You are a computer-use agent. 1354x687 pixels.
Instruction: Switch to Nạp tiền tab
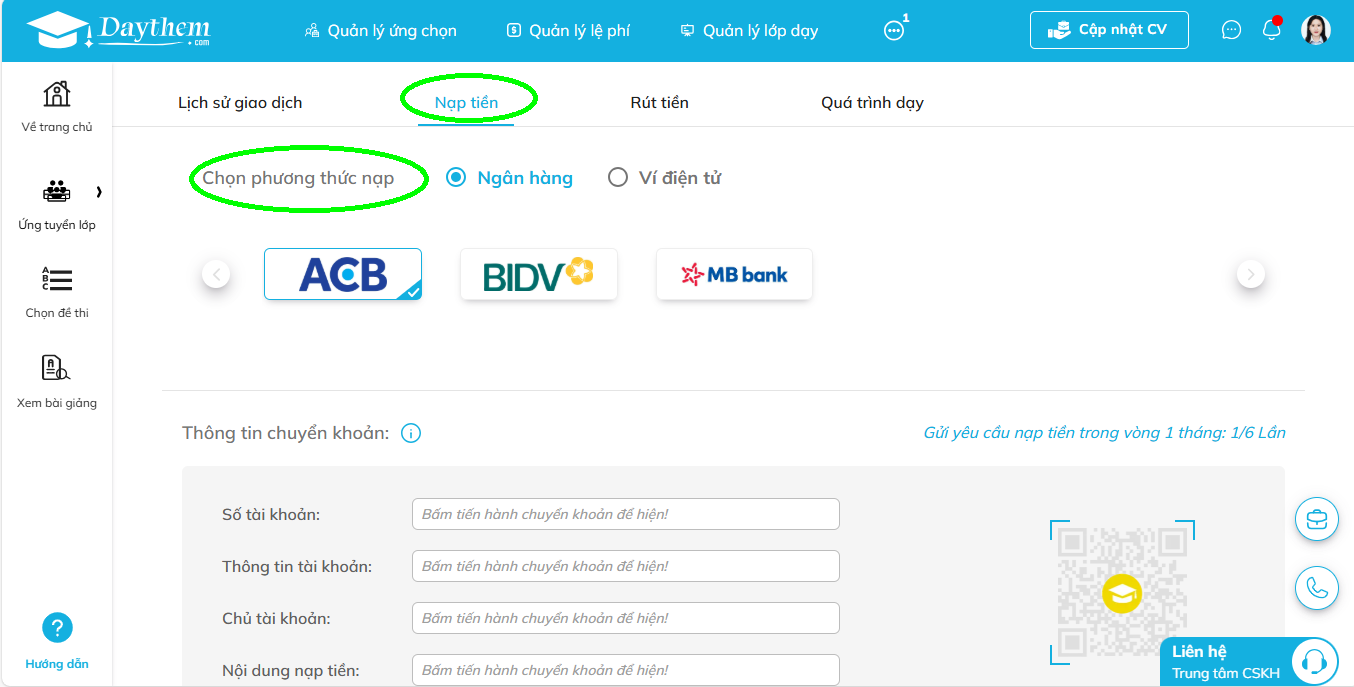pos(466,102)
